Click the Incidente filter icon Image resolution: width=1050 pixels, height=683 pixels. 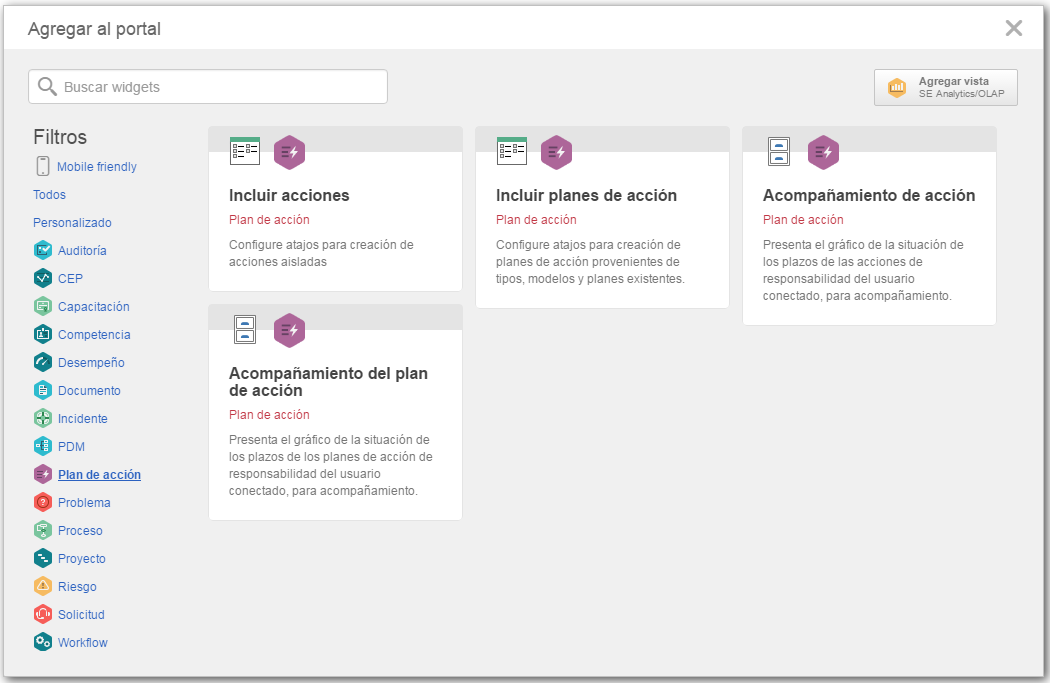click(x=43, y=419)
